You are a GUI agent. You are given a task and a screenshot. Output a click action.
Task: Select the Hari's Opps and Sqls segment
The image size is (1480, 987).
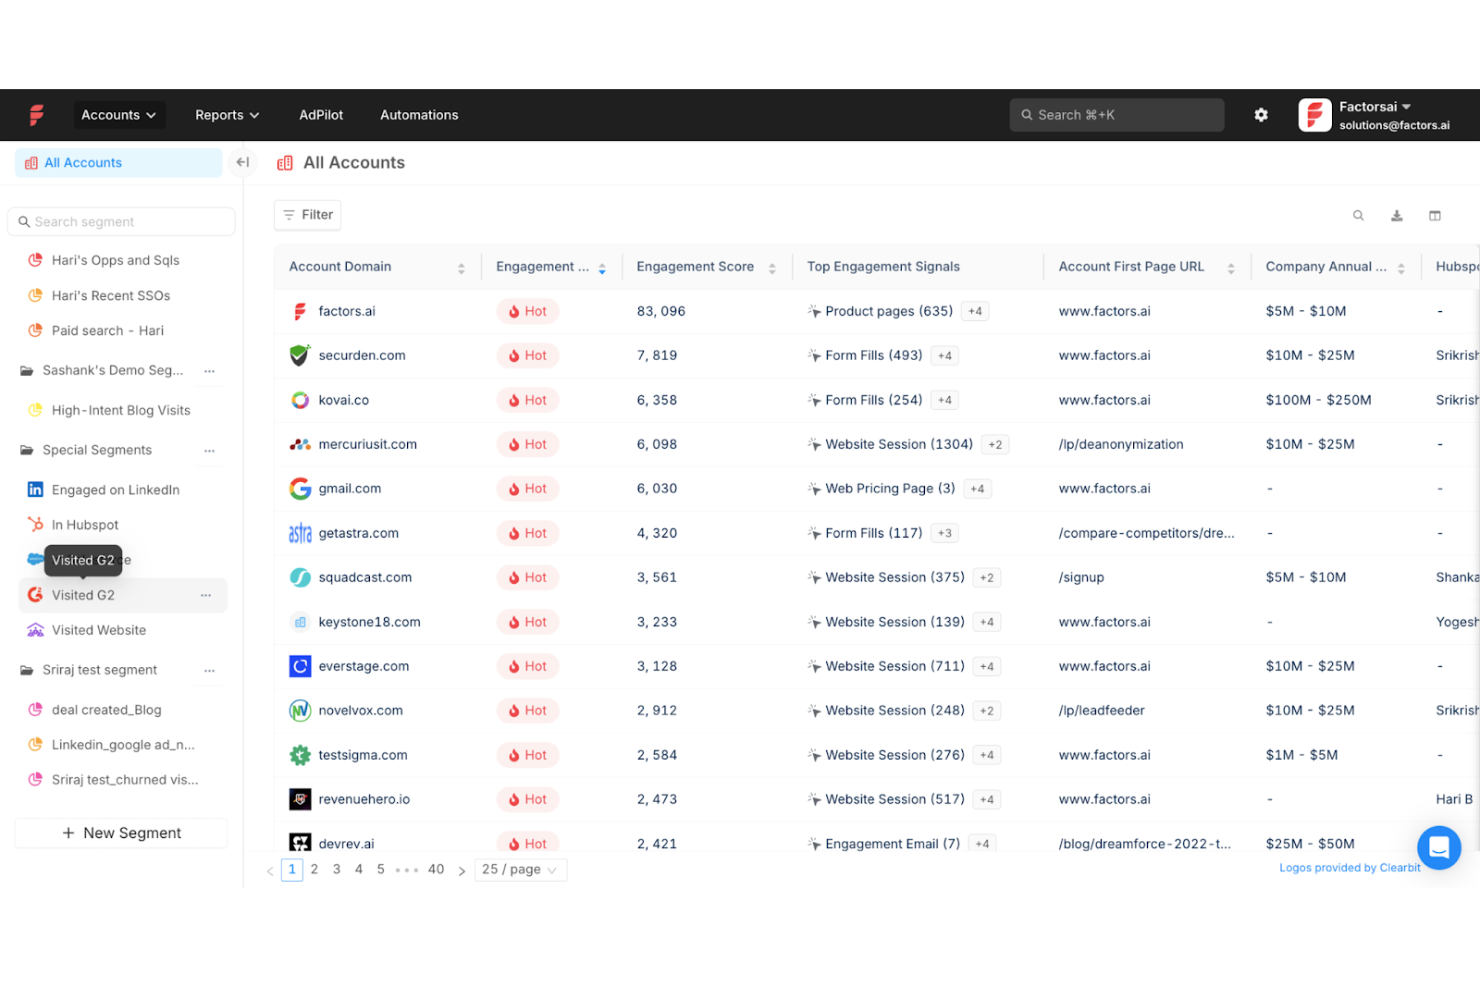[x=115, y=260]
